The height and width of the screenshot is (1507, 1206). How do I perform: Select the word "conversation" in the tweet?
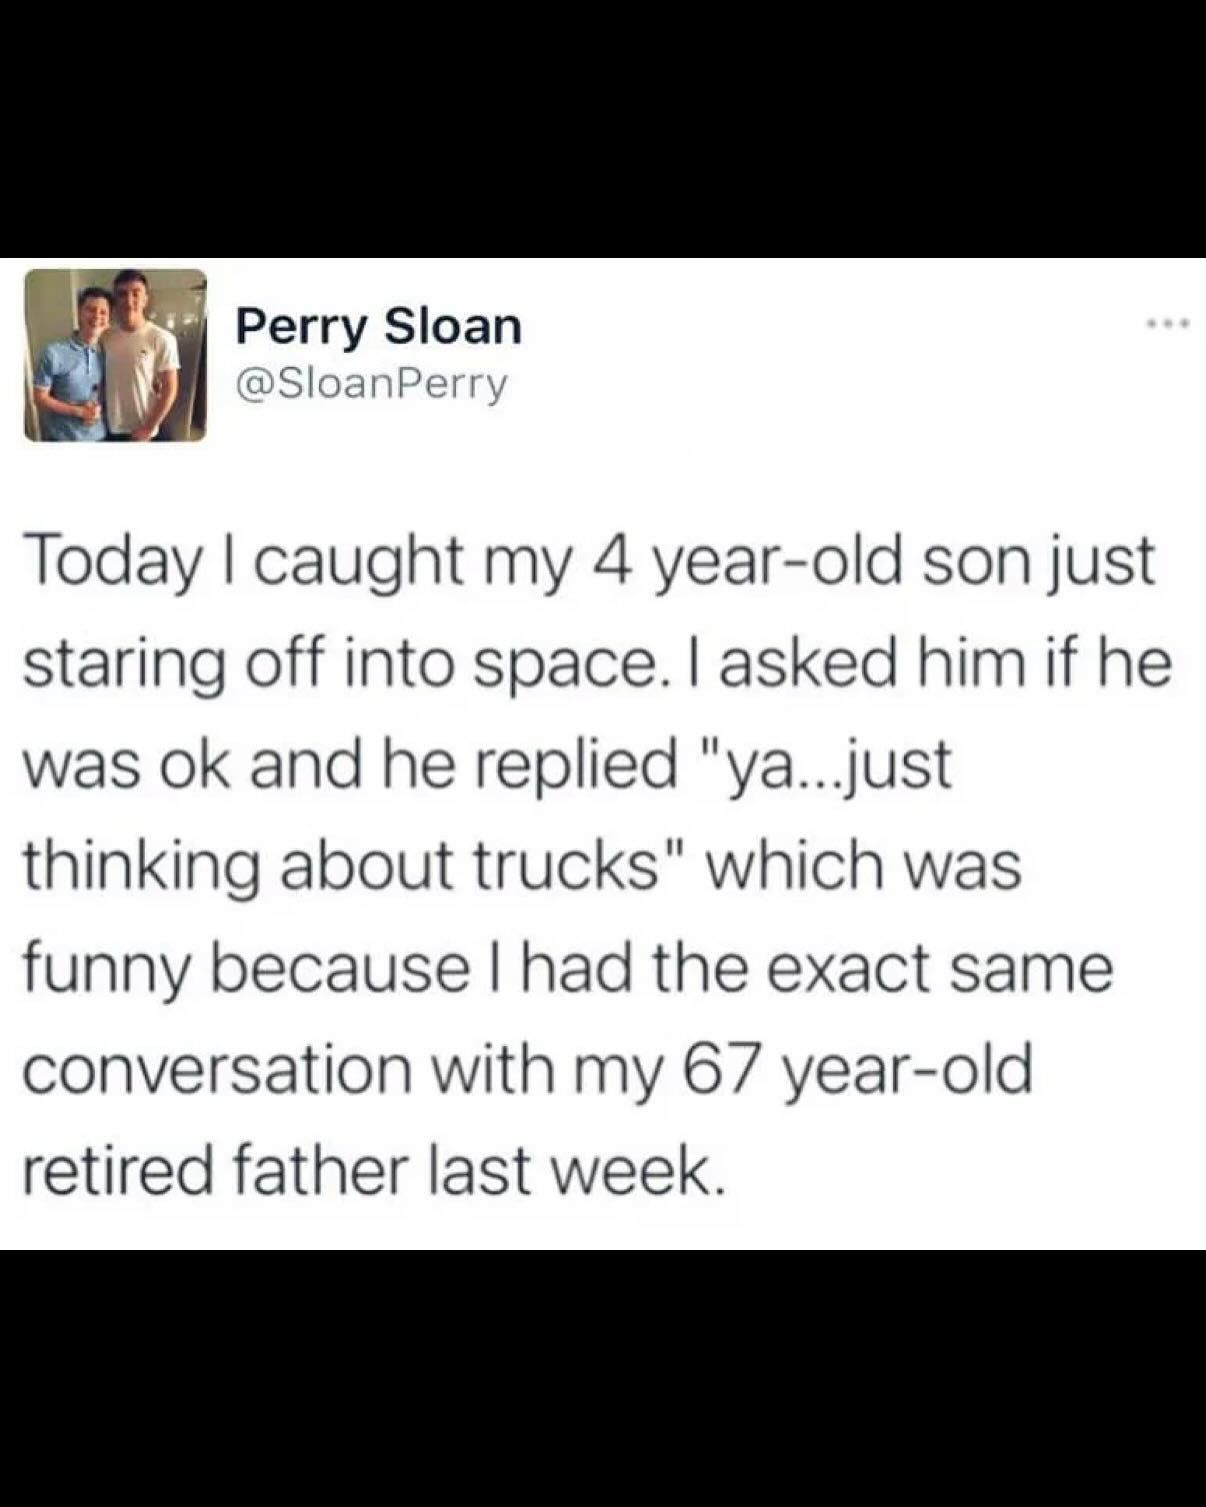[x=217, y=1069]
